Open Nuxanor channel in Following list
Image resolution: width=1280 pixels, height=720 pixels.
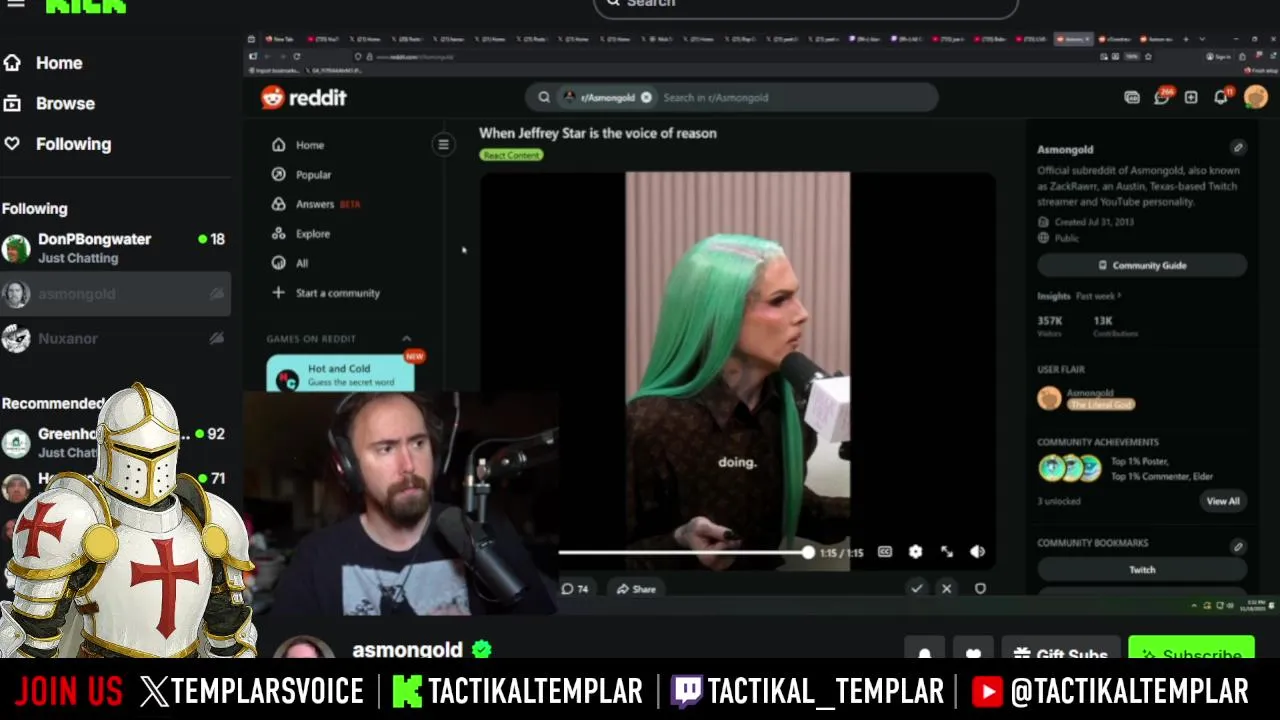115,339
